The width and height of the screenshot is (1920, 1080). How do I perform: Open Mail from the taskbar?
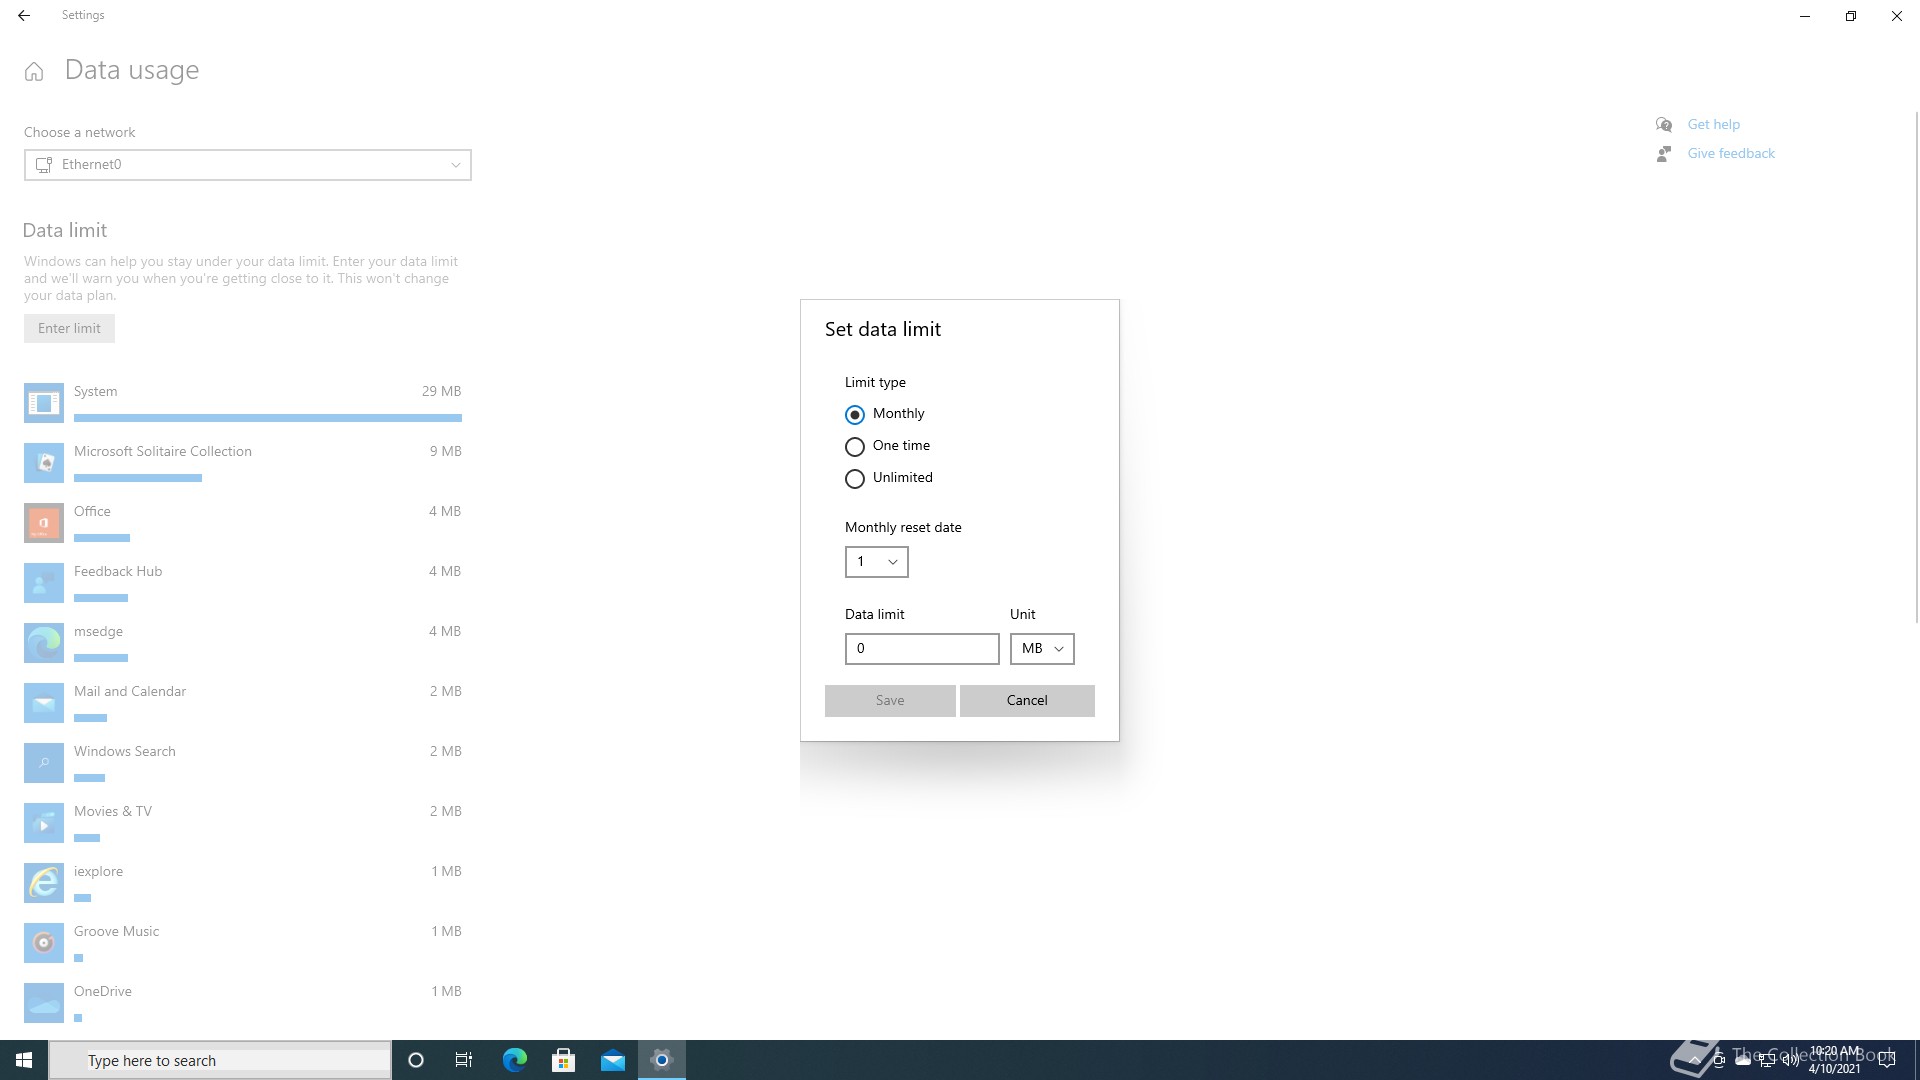[612, 1060]
